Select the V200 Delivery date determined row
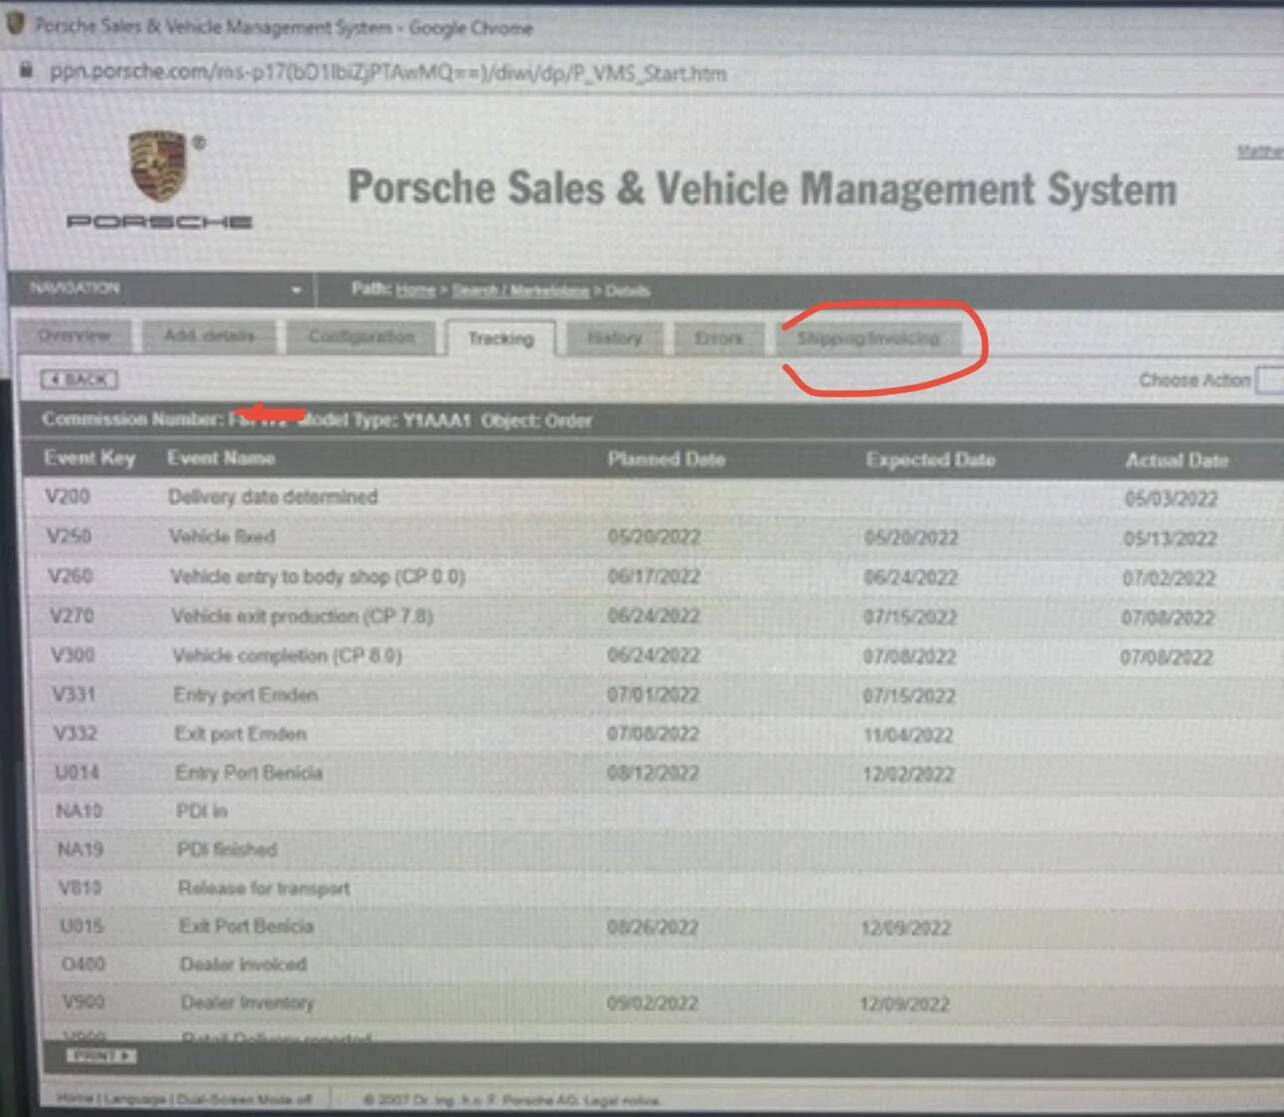1284x1117 pixels. [x=652, y=497]
